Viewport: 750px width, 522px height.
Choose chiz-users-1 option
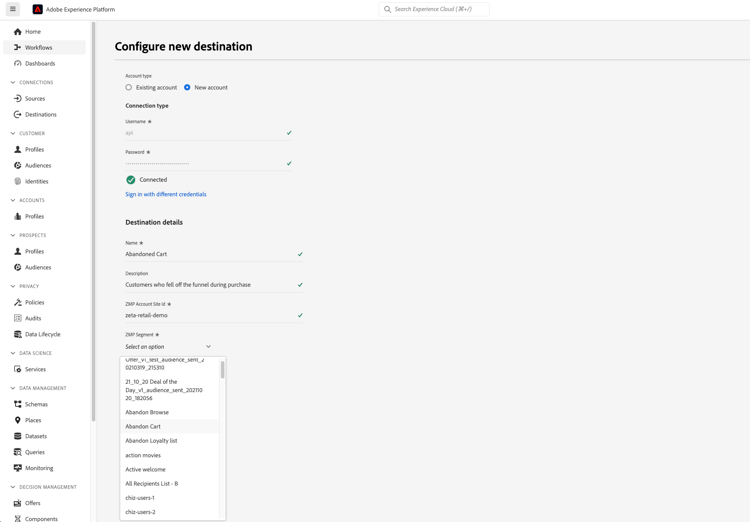[x=170, y=498]
